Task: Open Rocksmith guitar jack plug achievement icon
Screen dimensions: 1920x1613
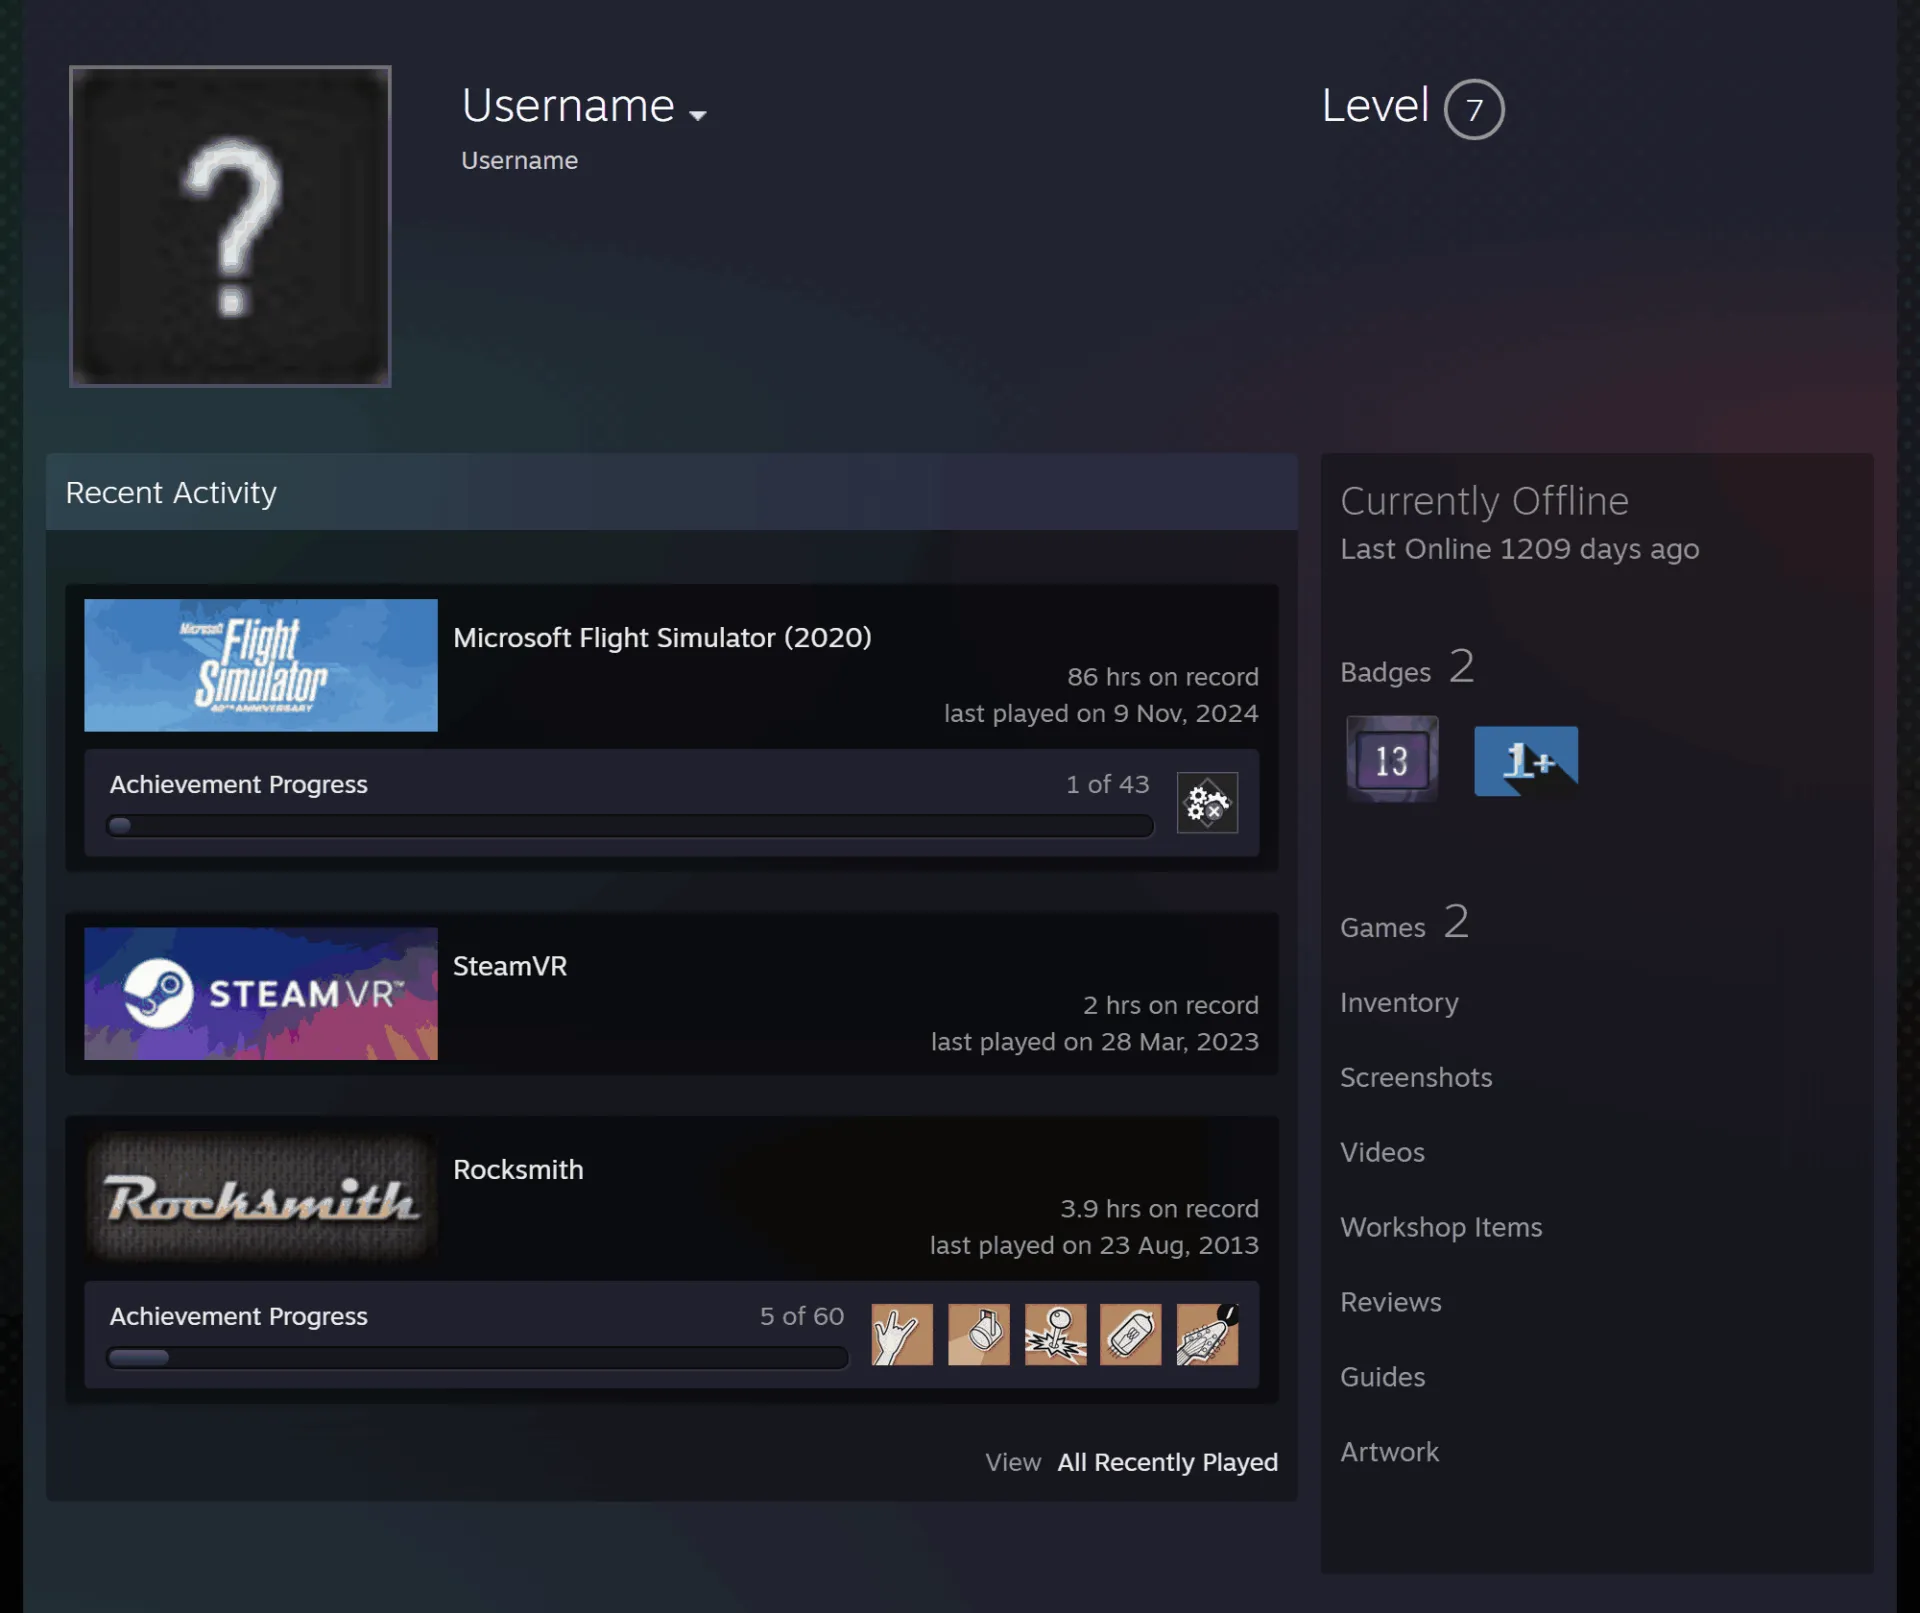Action: tap(1055, 1334)
